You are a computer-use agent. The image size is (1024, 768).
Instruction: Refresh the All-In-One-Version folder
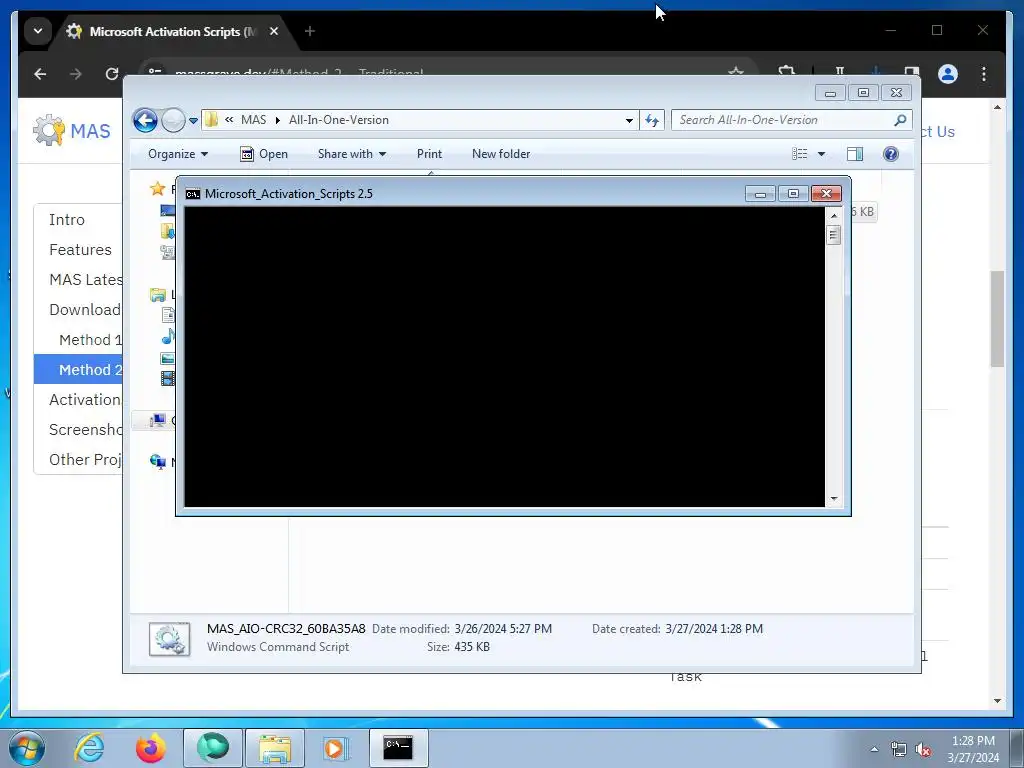point(652,120)
